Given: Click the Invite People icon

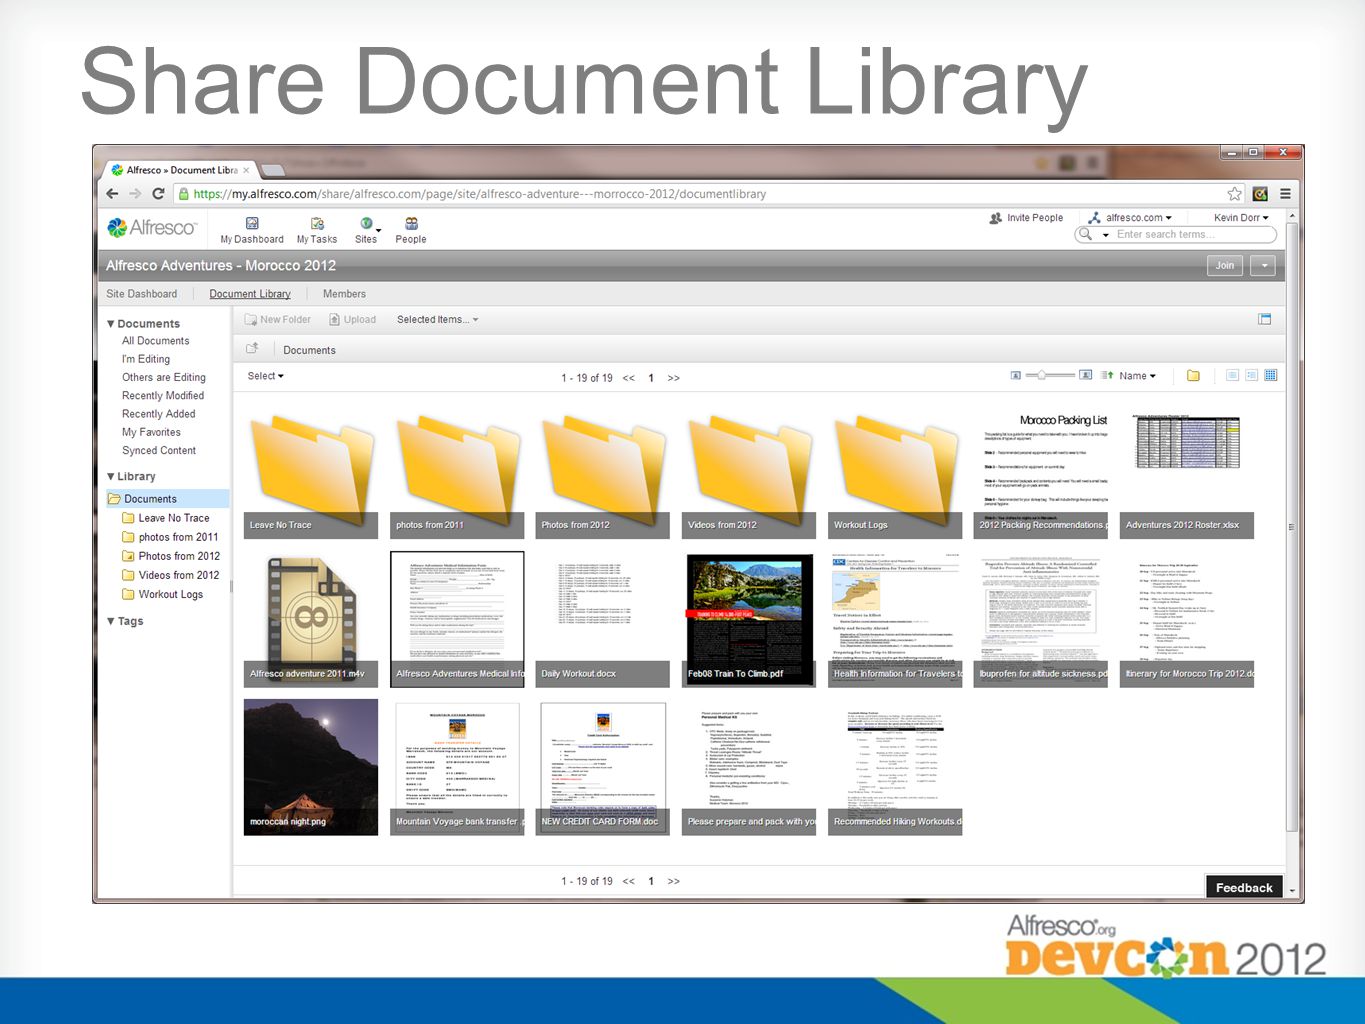Looking at the screenshot, I should tap(995, 218).
